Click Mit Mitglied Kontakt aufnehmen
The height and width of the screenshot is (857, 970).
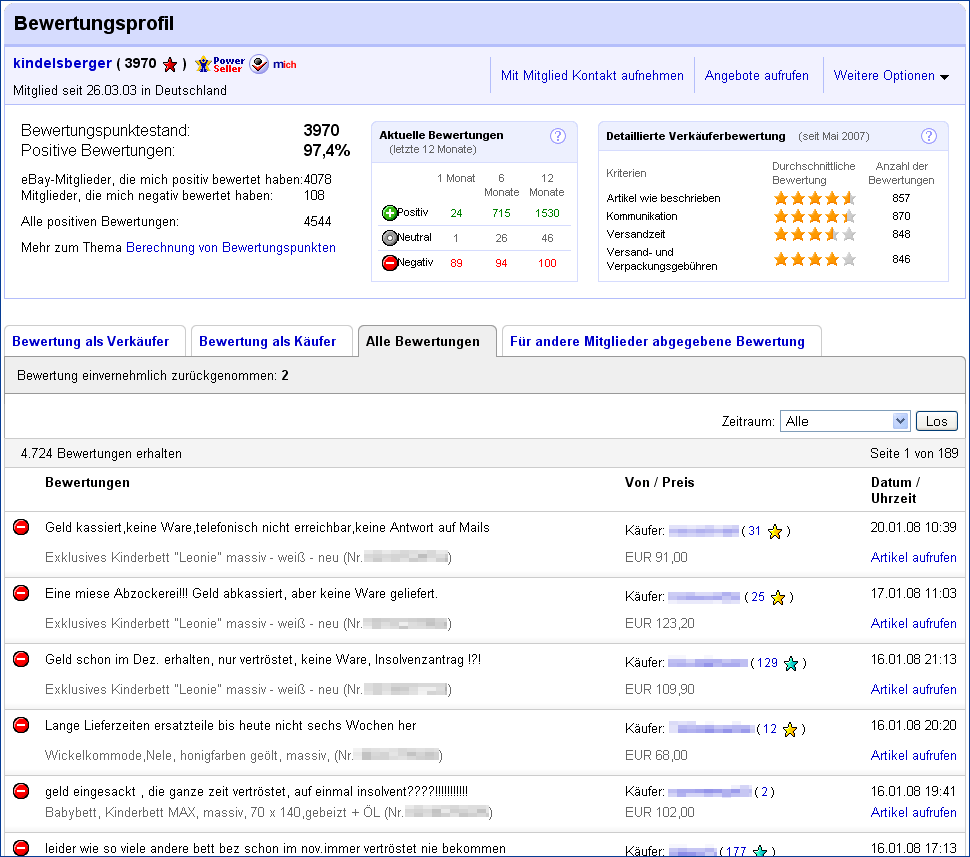(592, 75)
